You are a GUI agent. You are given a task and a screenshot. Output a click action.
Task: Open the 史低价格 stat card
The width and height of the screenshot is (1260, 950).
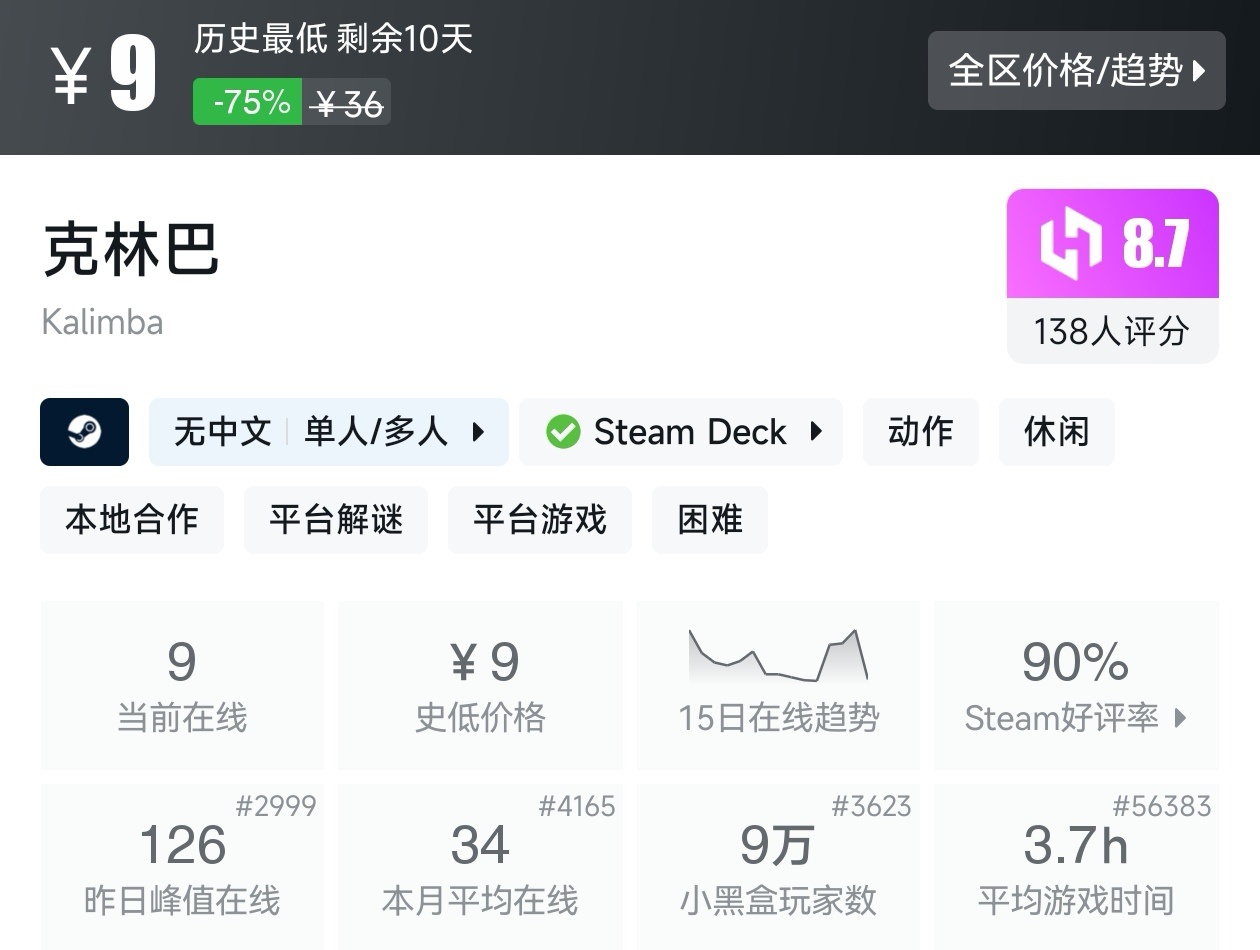point(481,685)
